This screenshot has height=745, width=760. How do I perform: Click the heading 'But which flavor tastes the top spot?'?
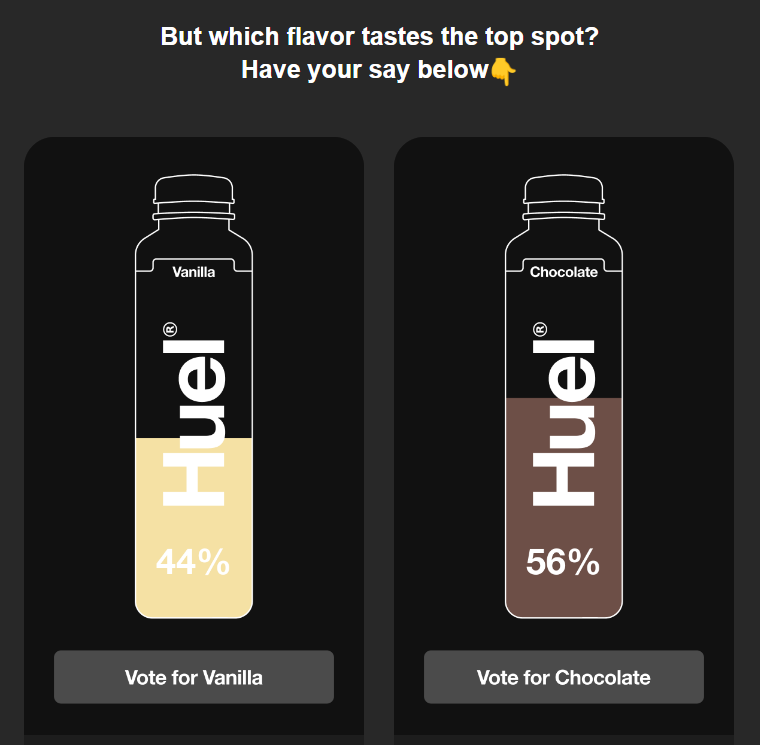380,37
